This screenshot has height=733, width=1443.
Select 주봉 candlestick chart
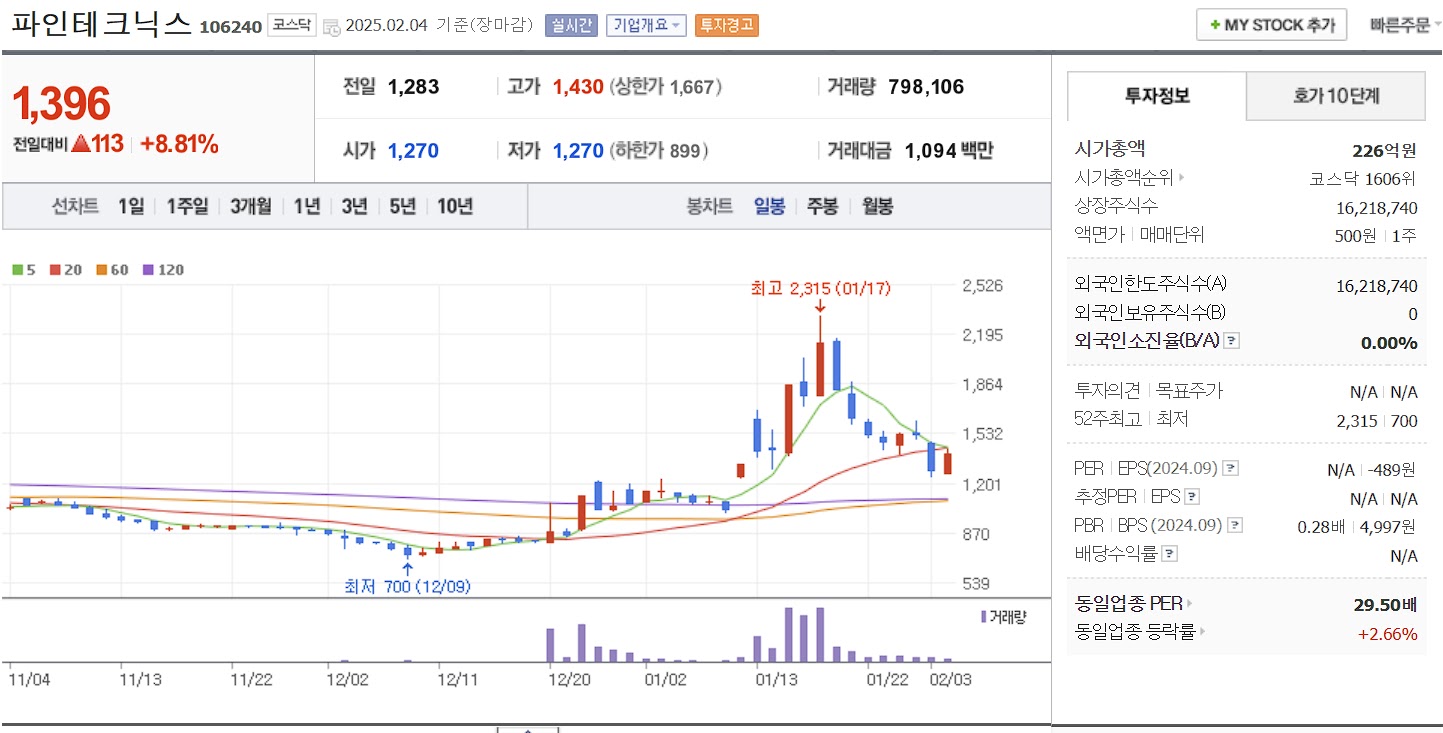tap(823, 207)
